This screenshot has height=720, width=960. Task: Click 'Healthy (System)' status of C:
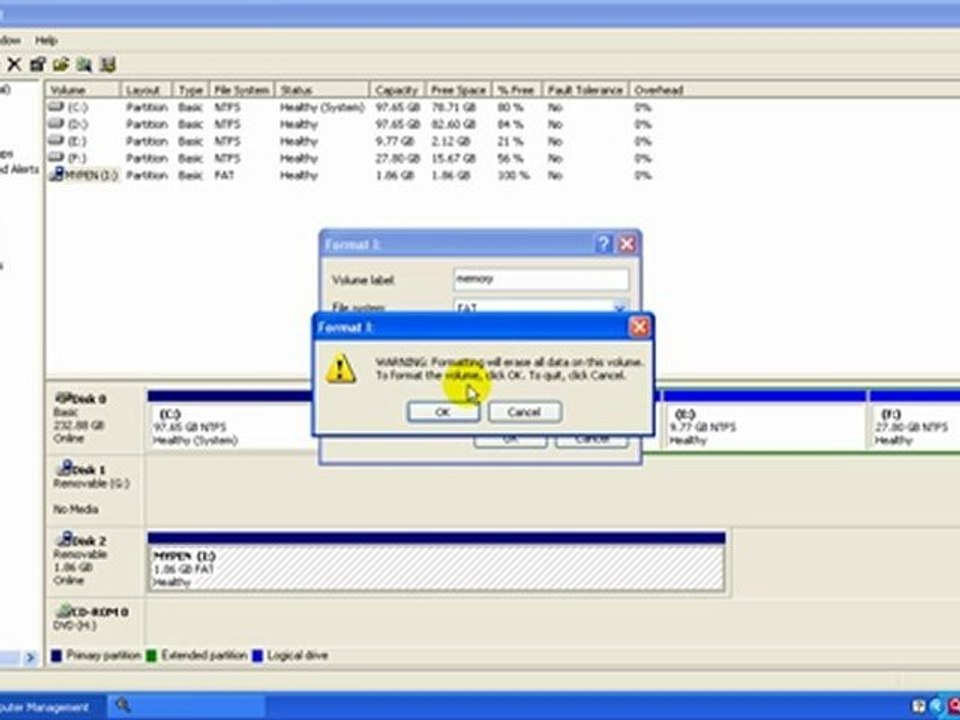coord(322,107)
